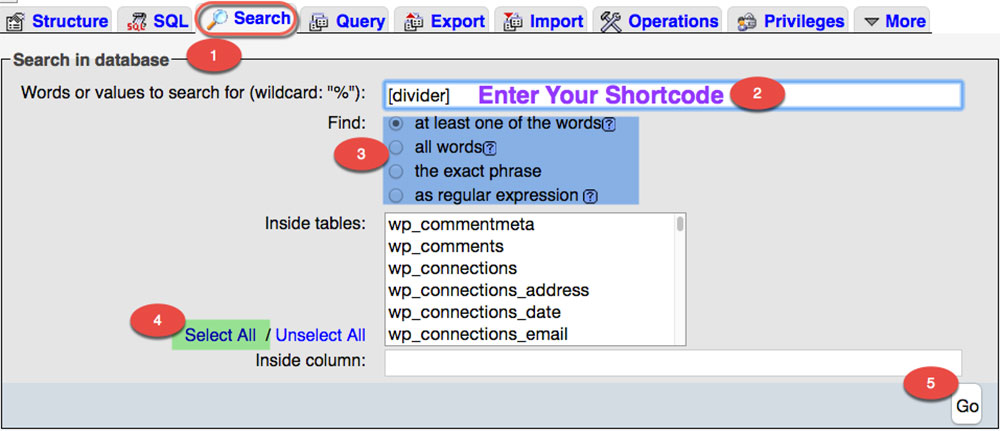The width and height of the screenshot is (1000, 431).
Task: Click the Import tab icon
Action: (x=512, y=21)
